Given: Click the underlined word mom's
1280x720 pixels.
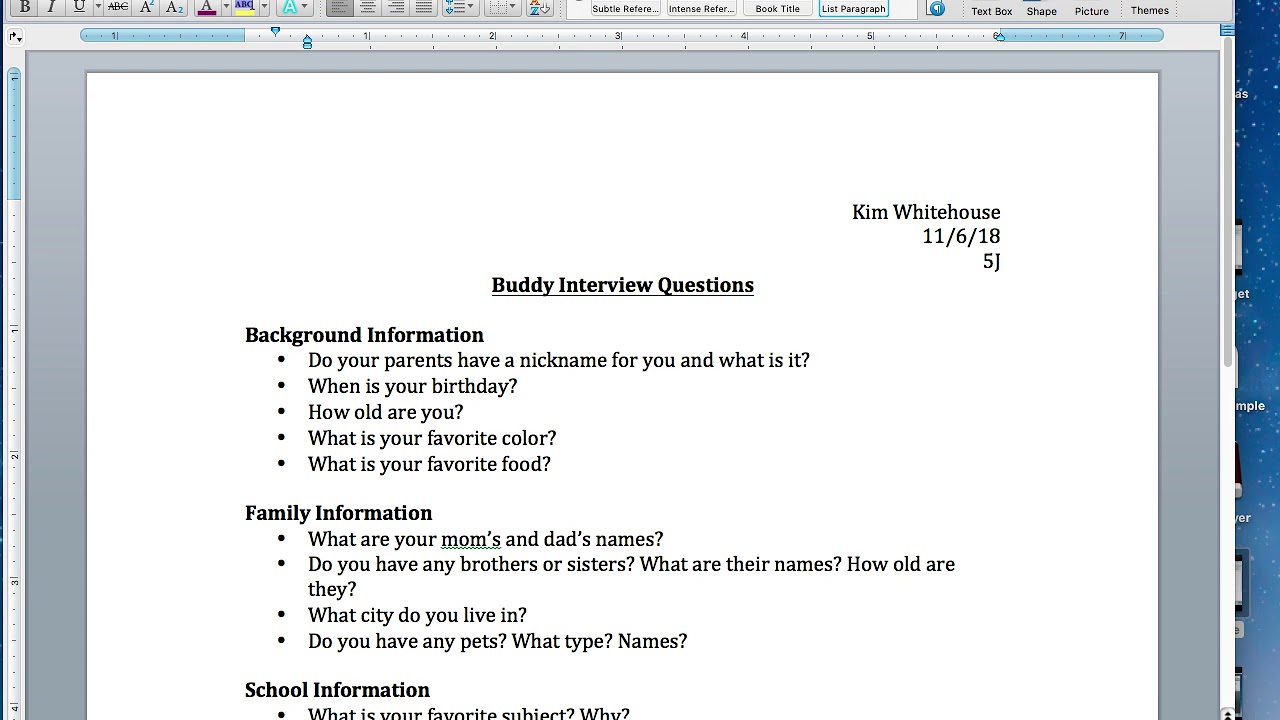Looking at the screenshot, I should coord(471,539).
